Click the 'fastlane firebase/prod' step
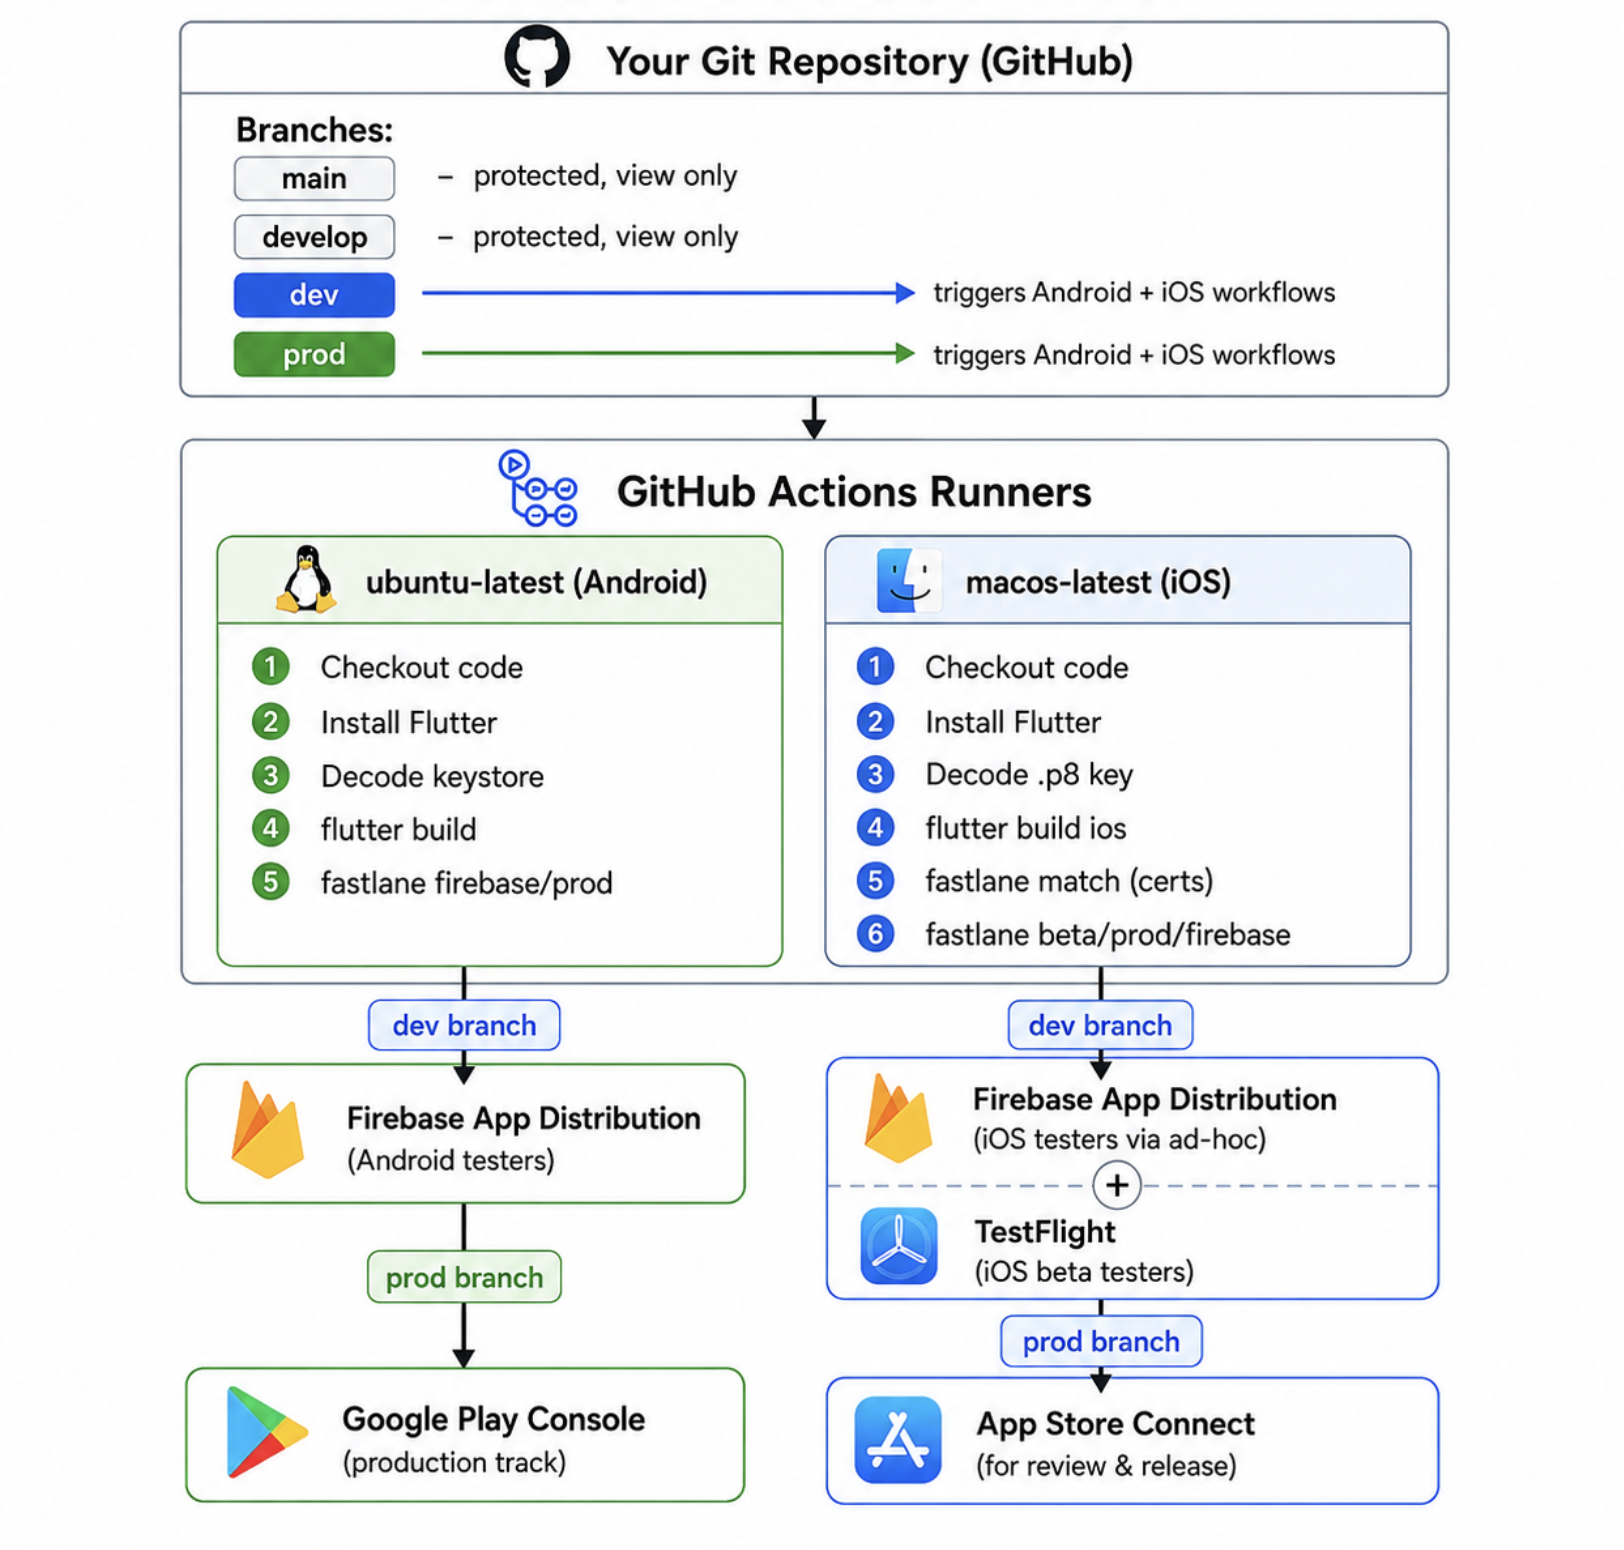Viewport: 1624px width, 1550px height. point(466,883)
